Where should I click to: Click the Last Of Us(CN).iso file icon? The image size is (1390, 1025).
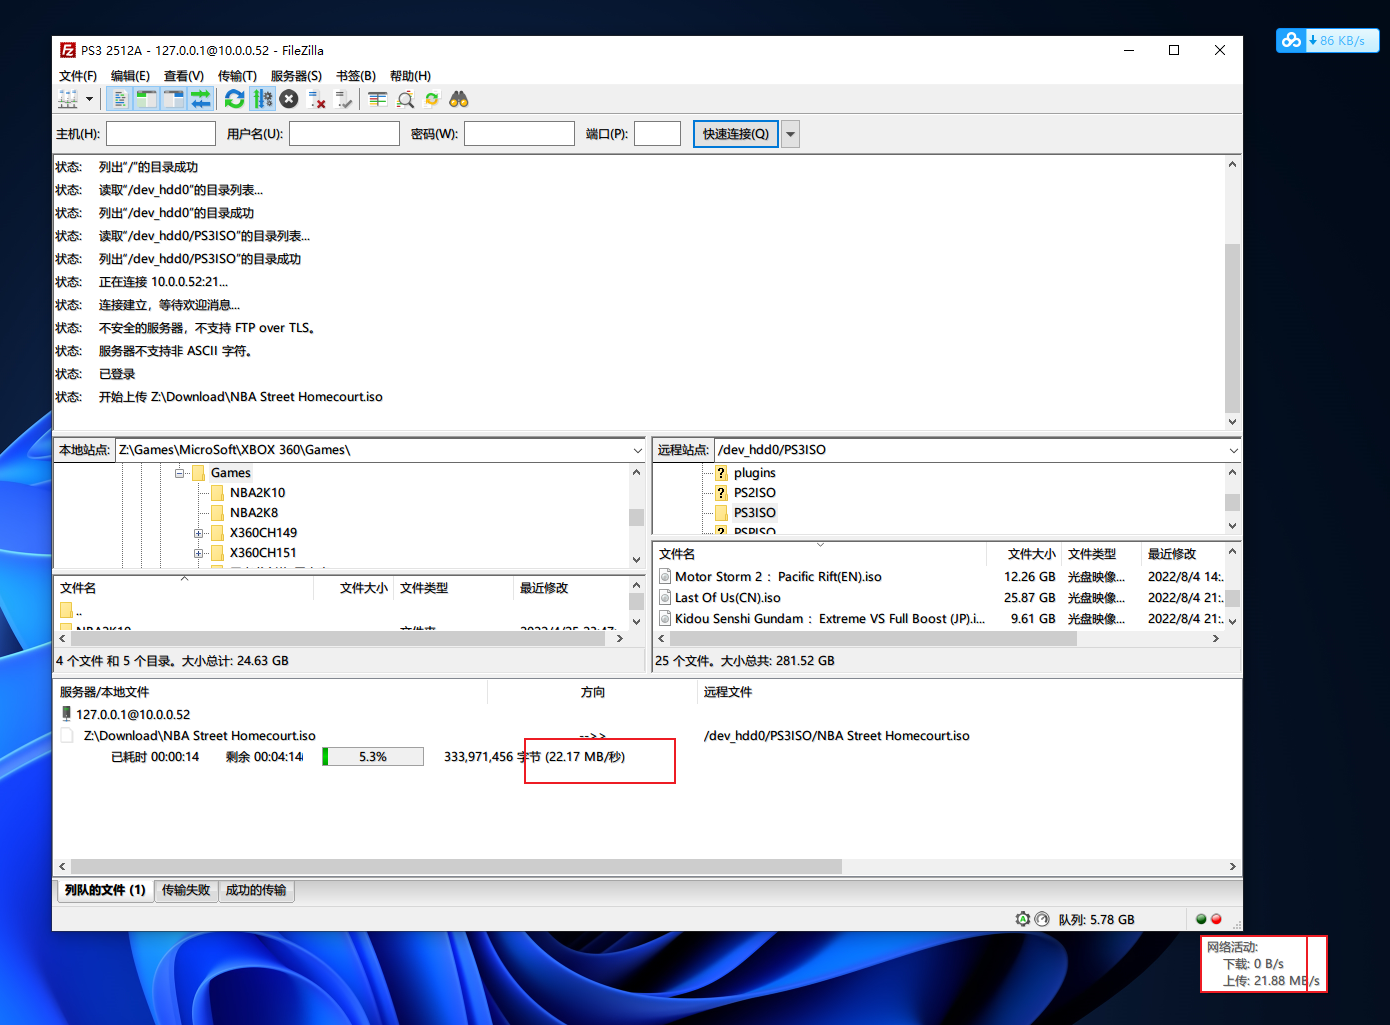(665, 597)
